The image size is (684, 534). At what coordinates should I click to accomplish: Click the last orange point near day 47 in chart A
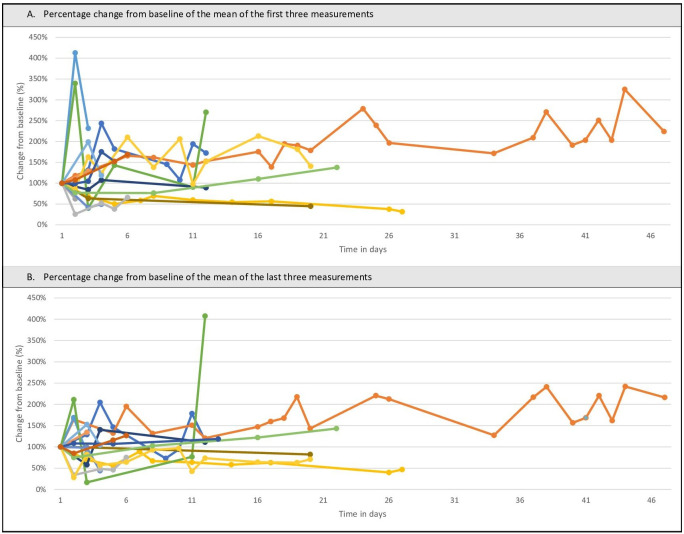click(664, 131)
